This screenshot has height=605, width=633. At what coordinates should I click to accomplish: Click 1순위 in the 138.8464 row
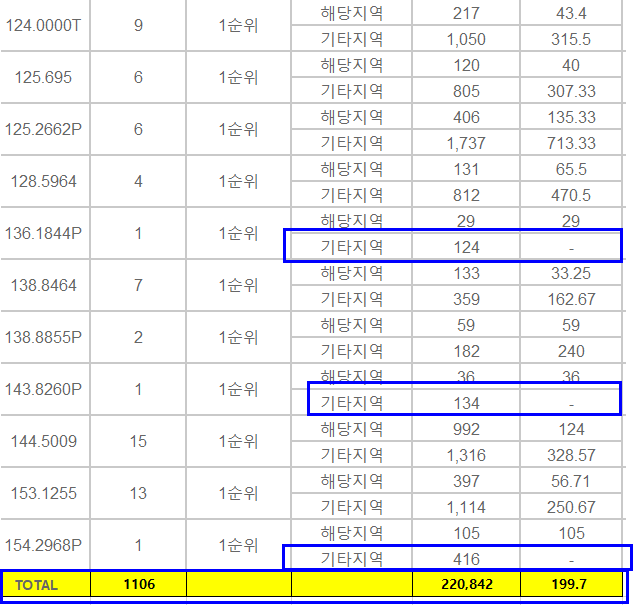pyautogui.click(x=238, y=285)
